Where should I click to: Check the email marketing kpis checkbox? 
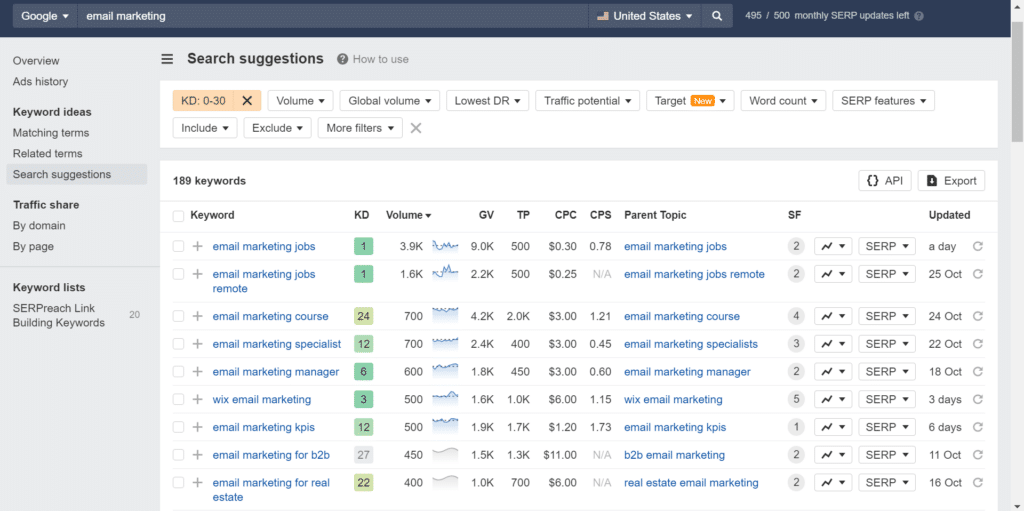(178, 427)
